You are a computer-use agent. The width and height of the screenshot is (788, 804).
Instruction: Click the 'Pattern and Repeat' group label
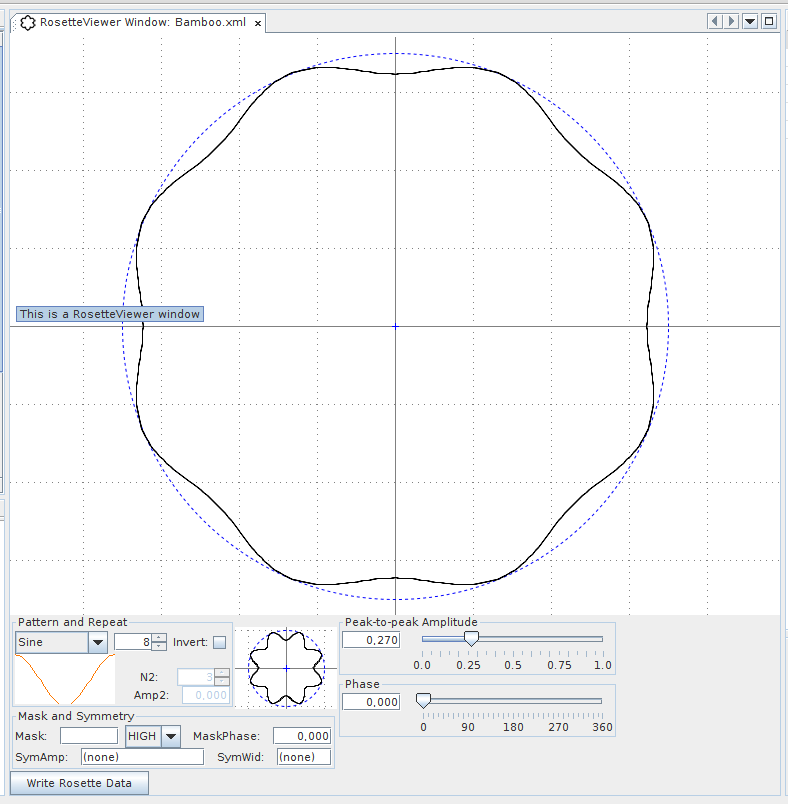coord(72,622)
